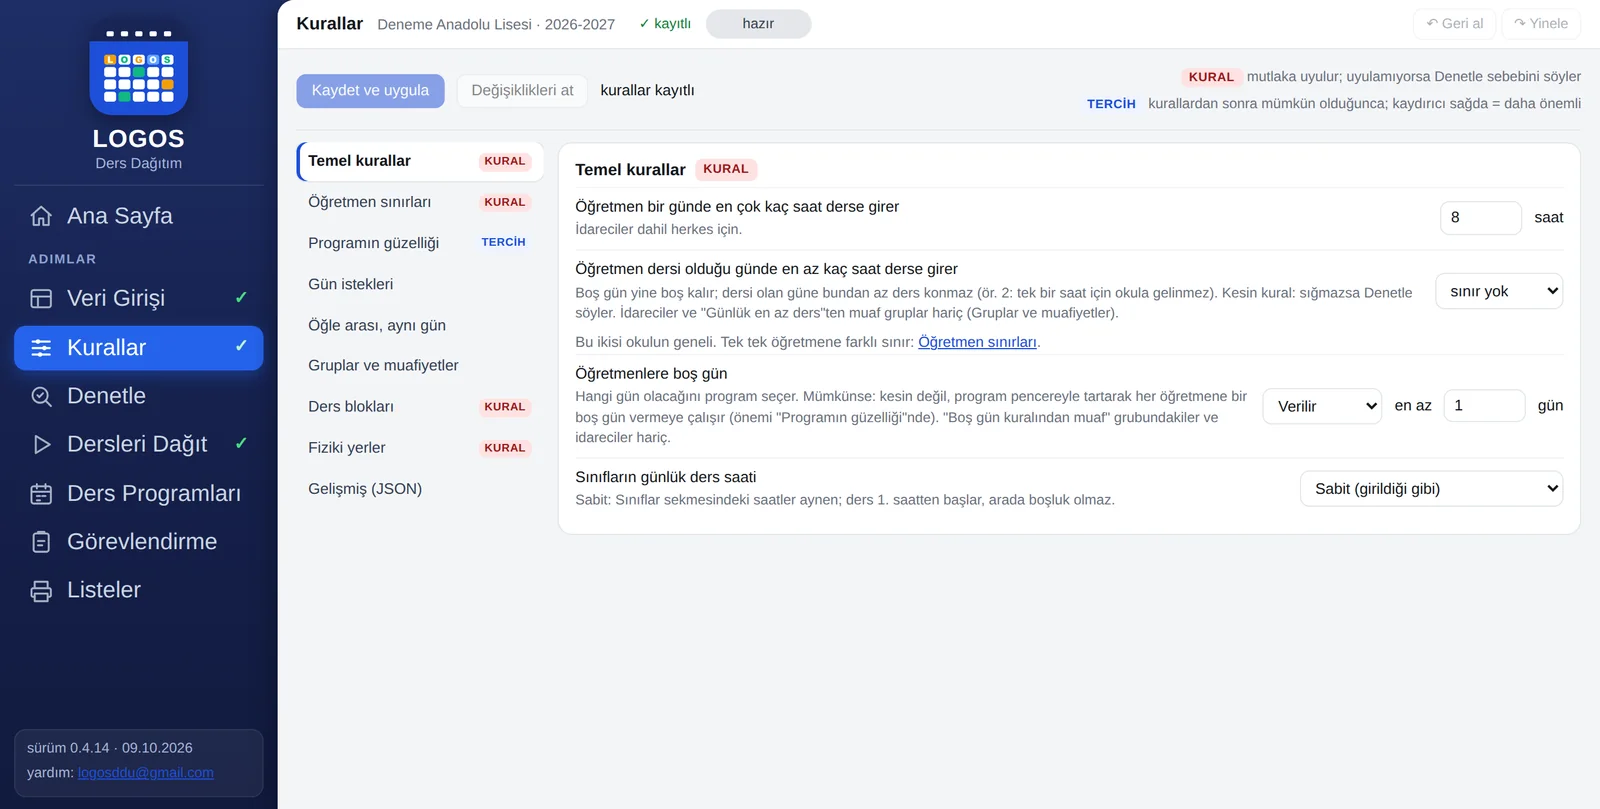Open the Denetle step in sidebar
Image resolution: width=1600 pixels, height=809 pixels.
click(139, 396)
